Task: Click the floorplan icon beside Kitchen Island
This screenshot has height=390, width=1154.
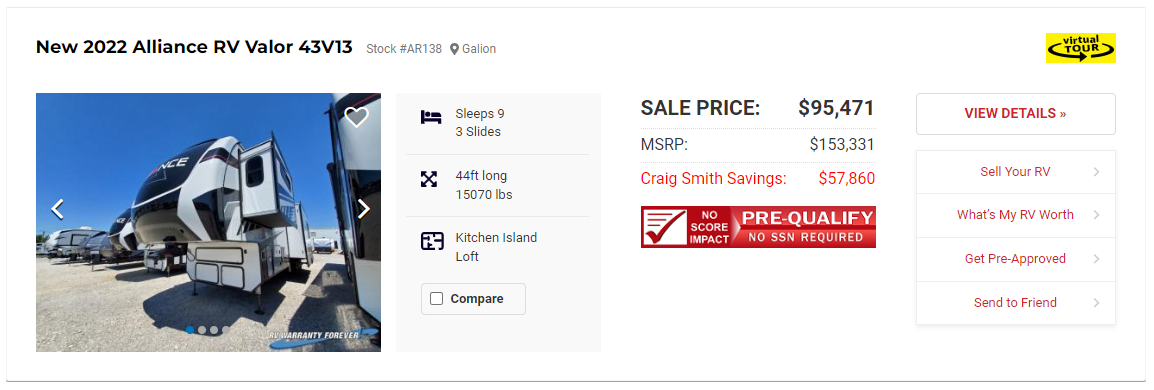Action: pyautogui.click(x=431, y=241)
